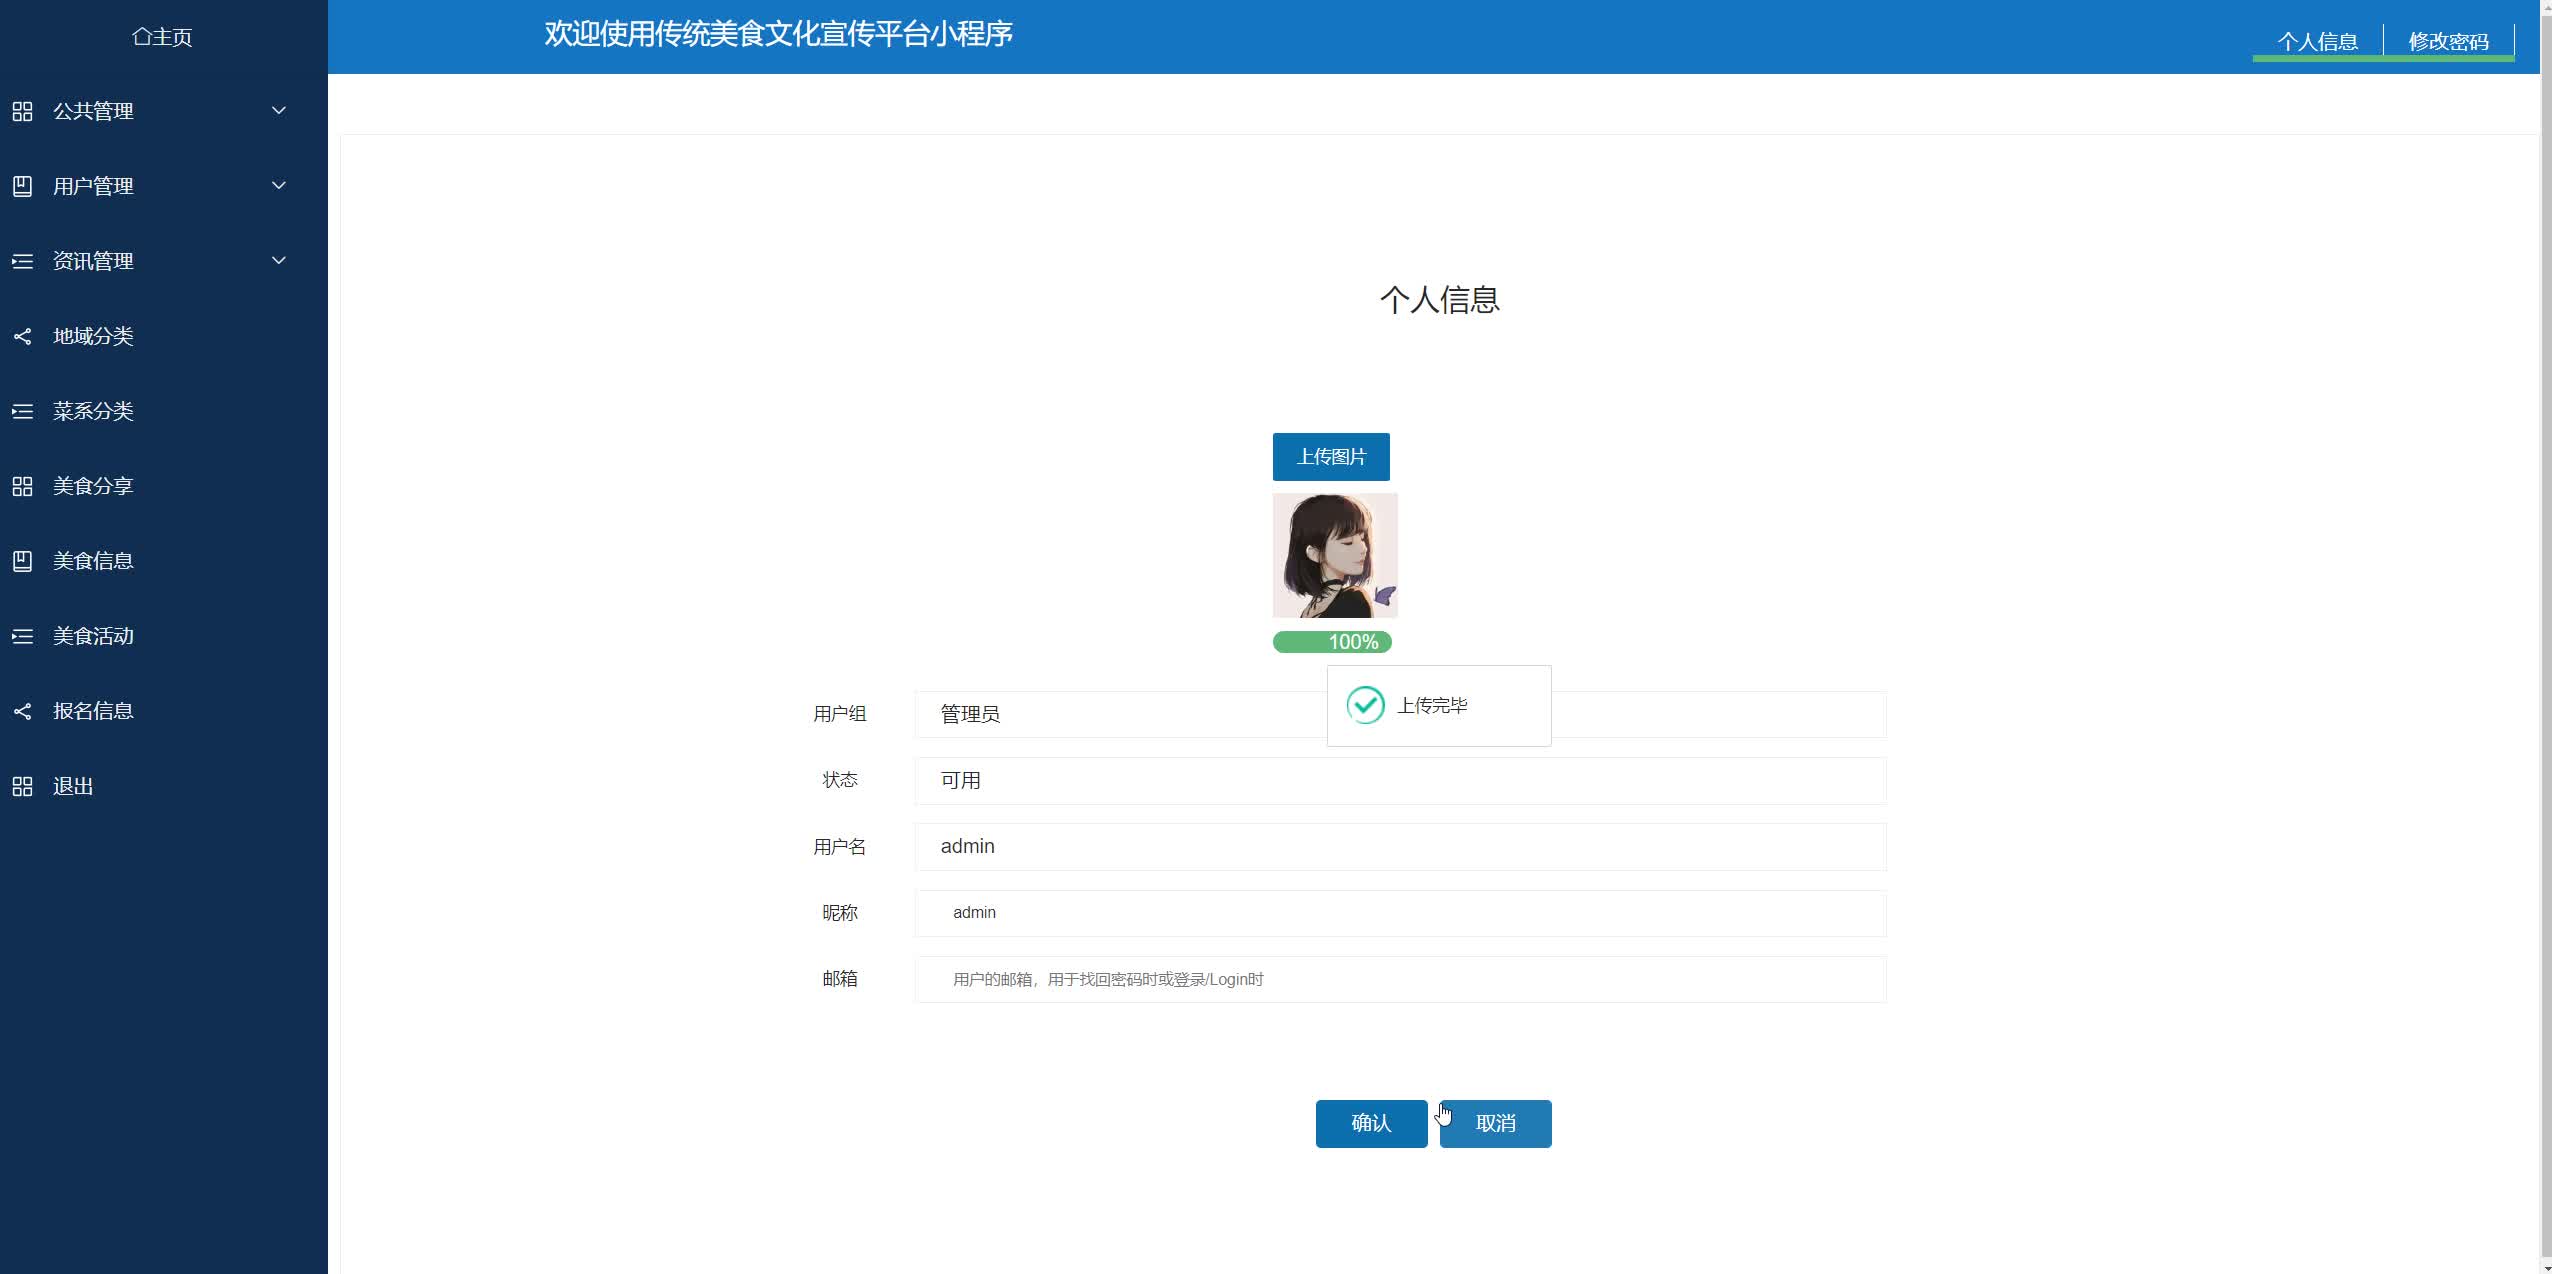This screenshot has width=2552, height=1274.
Task: Click the 100% upload progress bar
Action: (x=1331, y=642)
